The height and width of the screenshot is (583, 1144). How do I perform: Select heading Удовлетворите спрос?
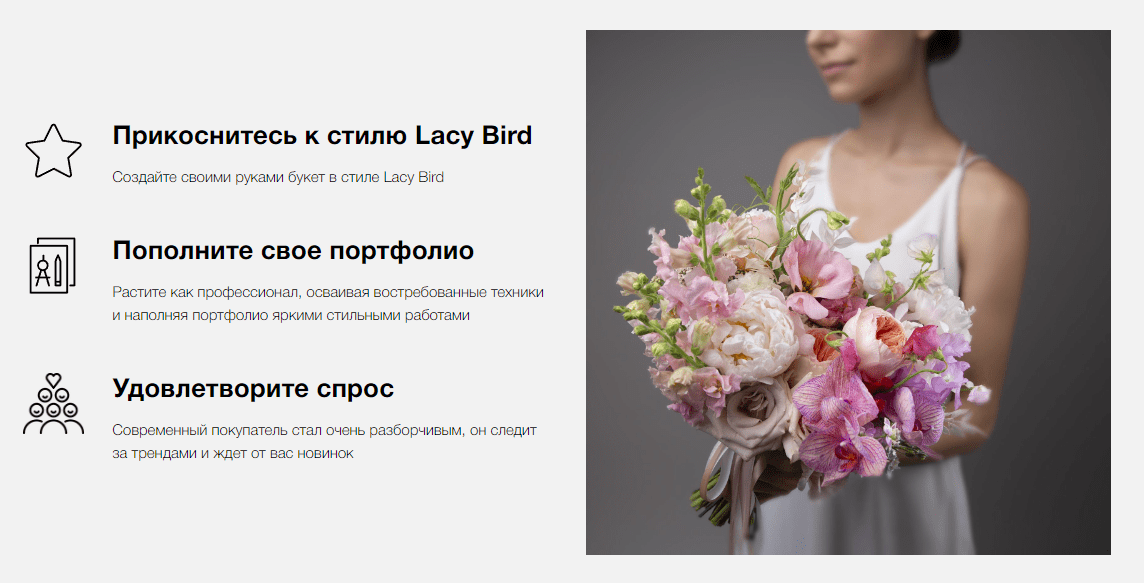(253, 388)
